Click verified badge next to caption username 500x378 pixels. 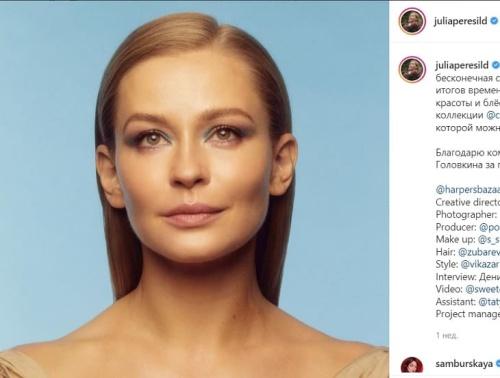[x=496, y=65]
